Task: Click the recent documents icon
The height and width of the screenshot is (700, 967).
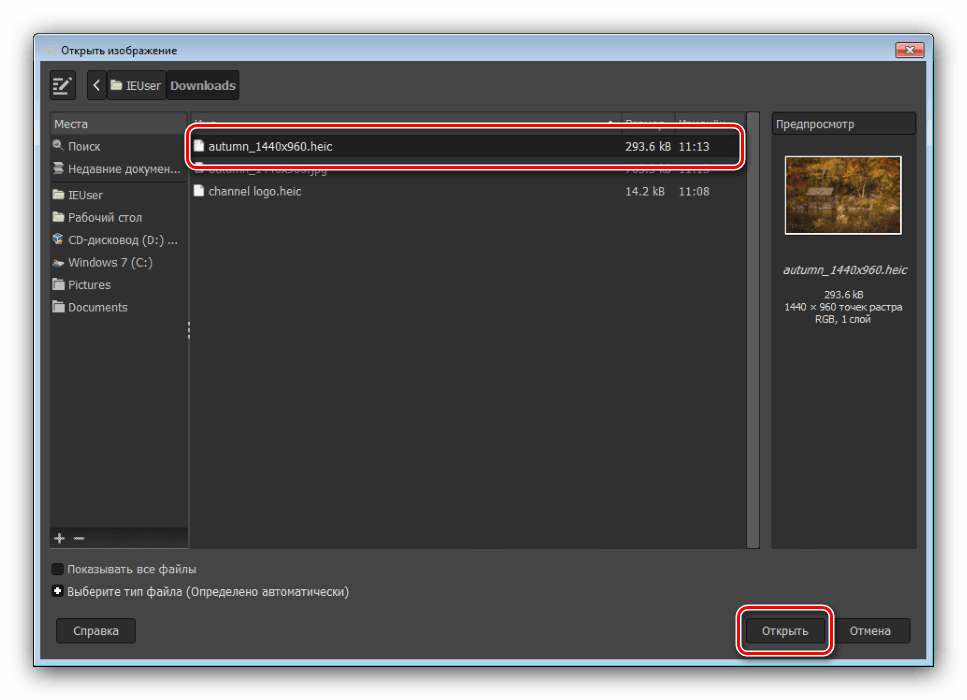Action: tap(58, 168)
